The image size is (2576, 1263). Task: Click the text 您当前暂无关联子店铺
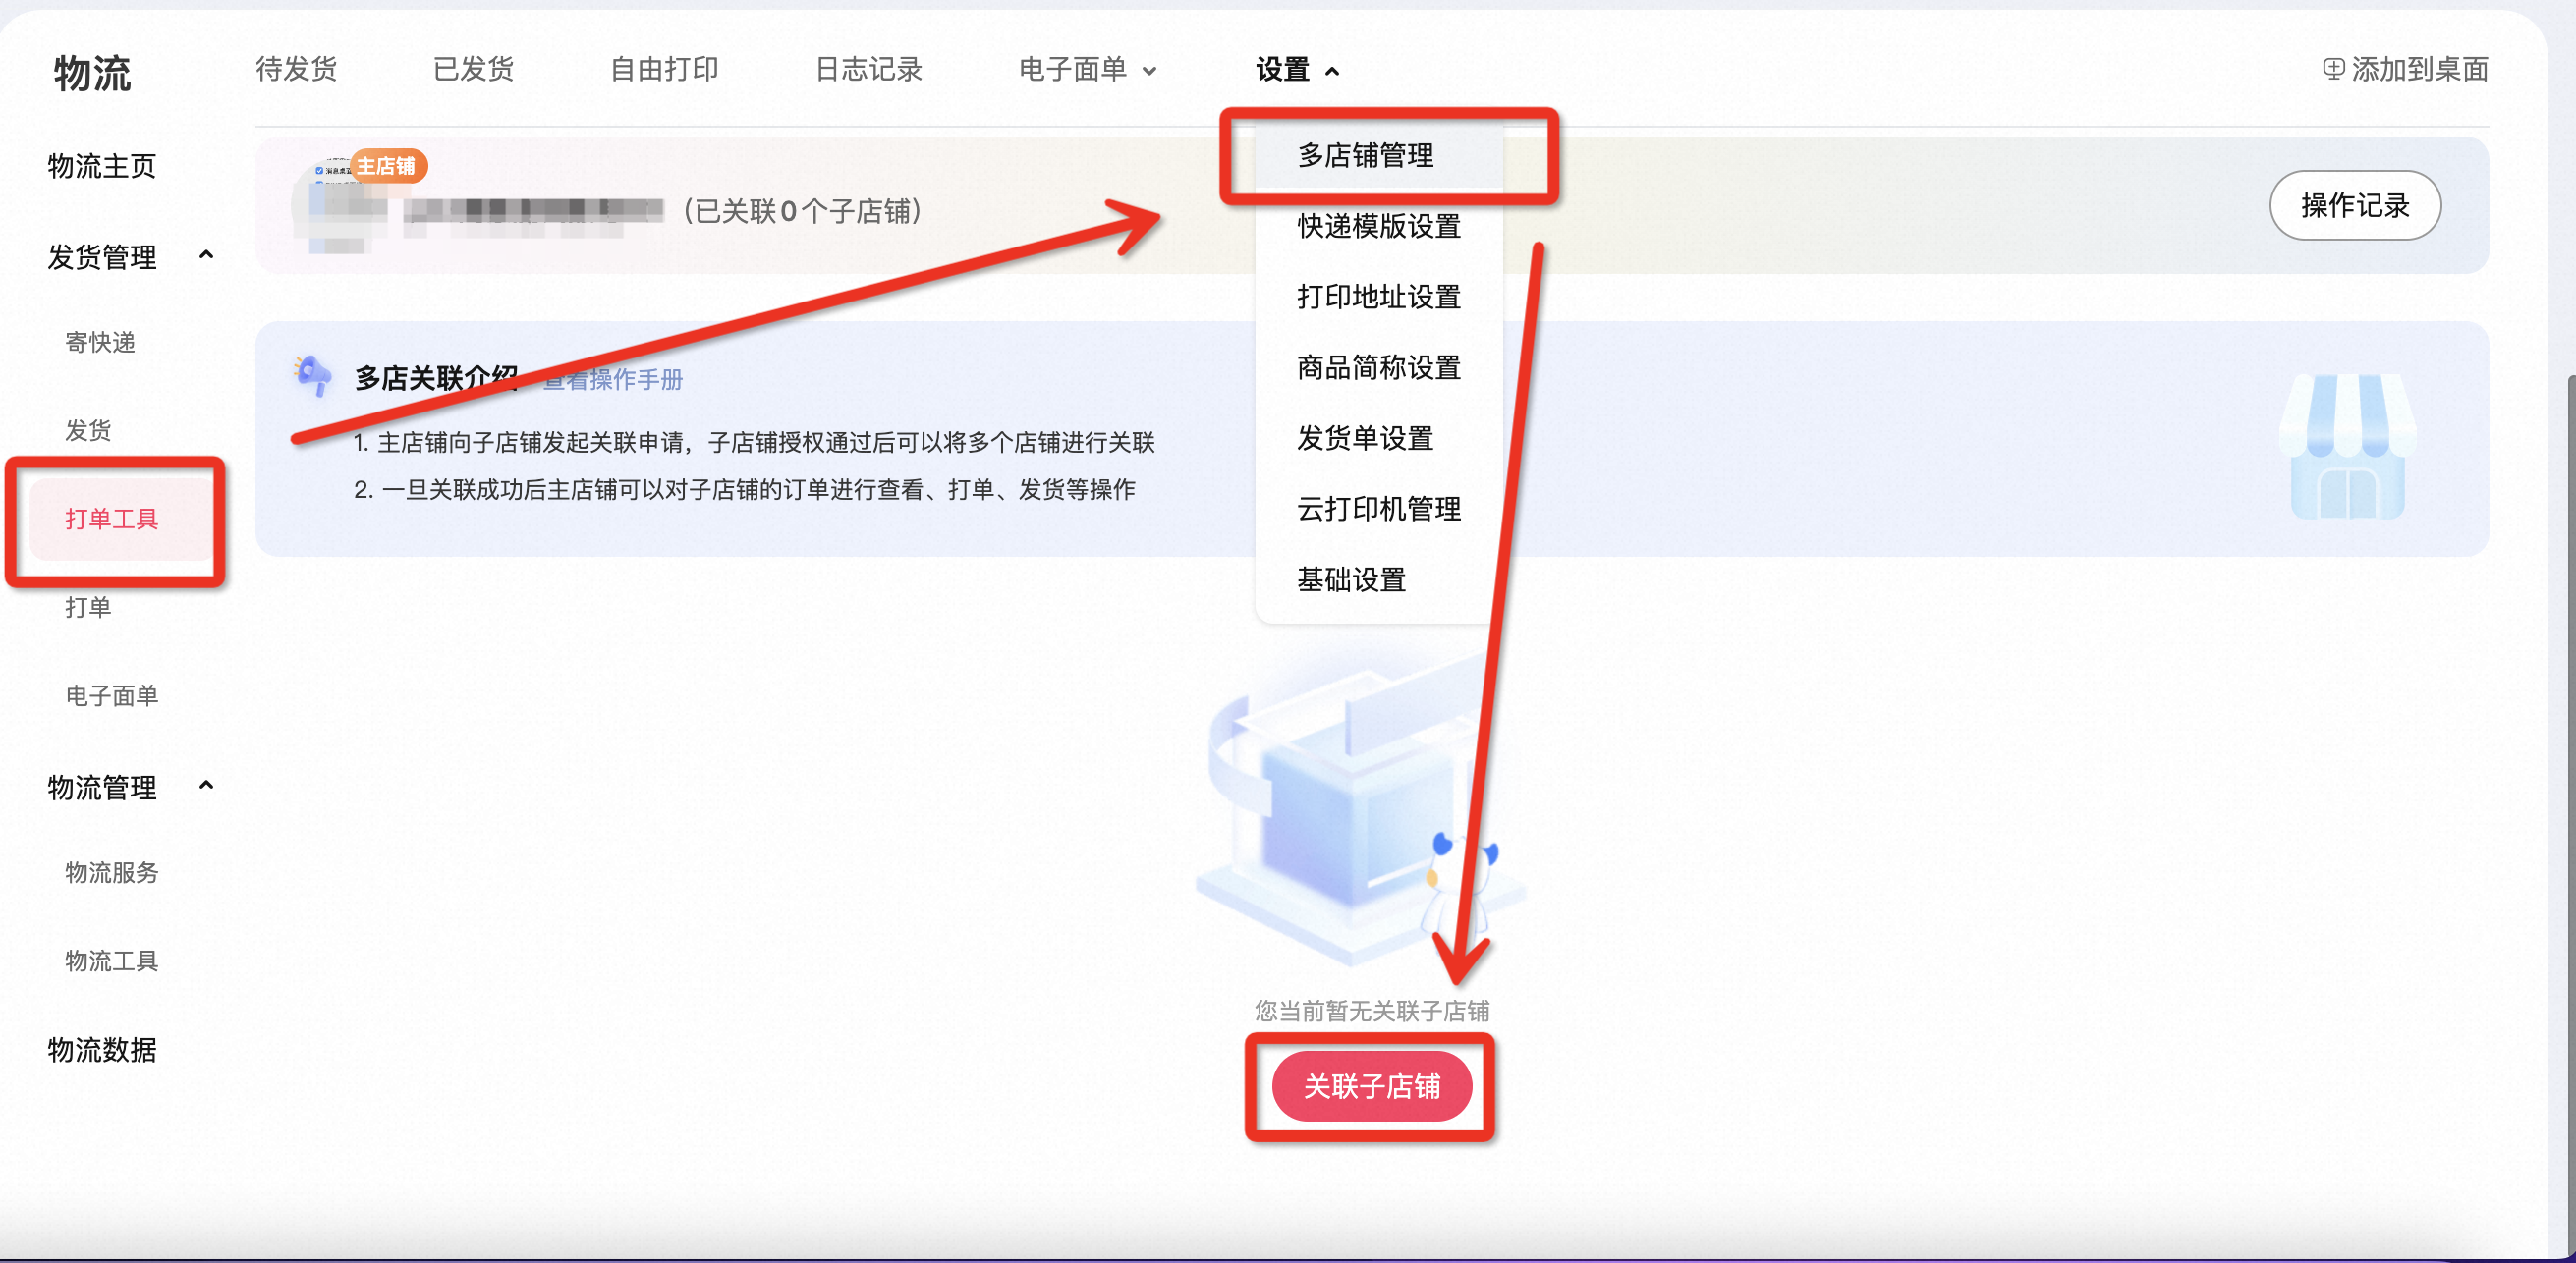click(x=1372, y=1011)
